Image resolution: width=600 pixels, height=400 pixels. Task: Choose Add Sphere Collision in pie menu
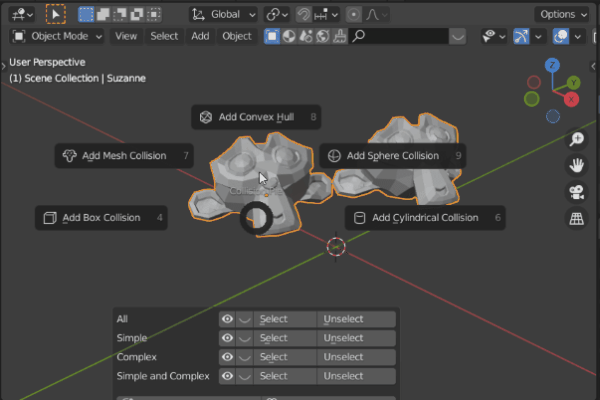[x=393, y=156]
